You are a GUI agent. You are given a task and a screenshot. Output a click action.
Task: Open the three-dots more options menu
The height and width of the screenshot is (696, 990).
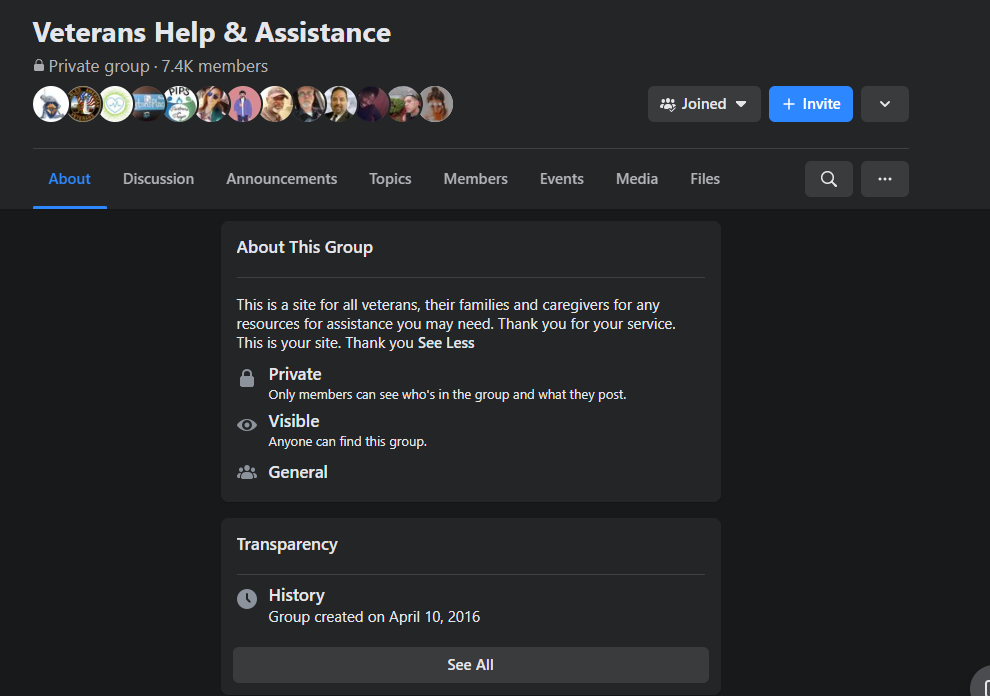884,179
